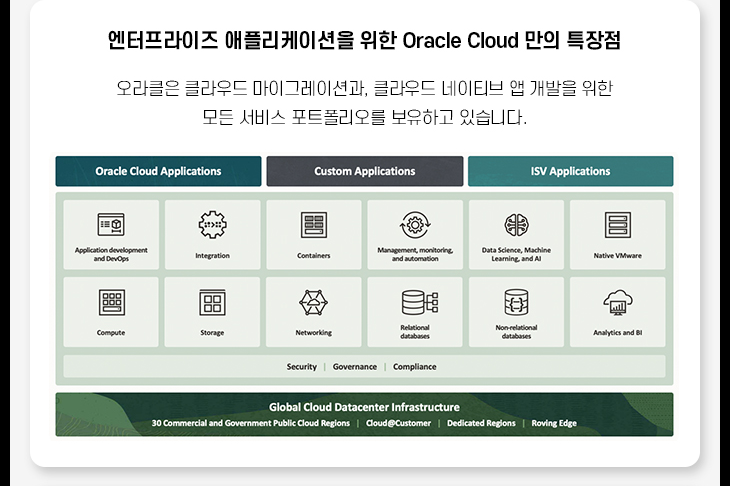Click the Cloud@Customer text
The height and width of the screenshot is (486, 730).
click(x=399, y=423)
